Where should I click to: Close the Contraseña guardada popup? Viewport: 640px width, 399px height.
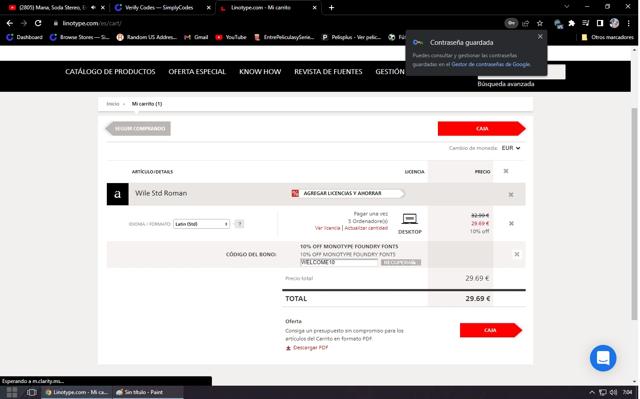pos(540,37)
